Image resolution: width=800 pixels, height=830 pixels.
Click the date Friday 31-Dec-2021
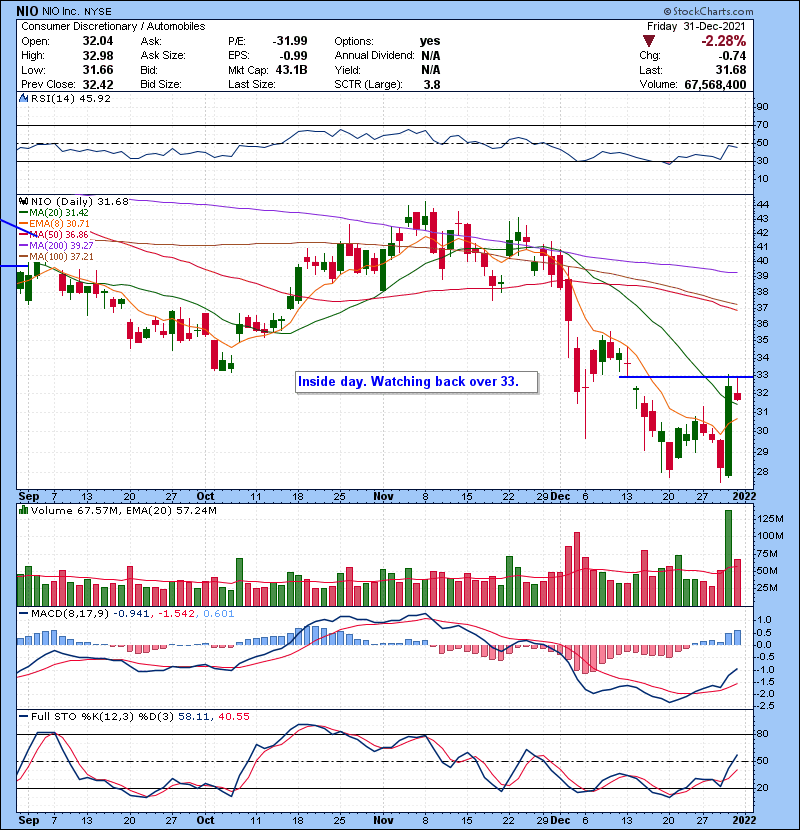tap(696, 26)
